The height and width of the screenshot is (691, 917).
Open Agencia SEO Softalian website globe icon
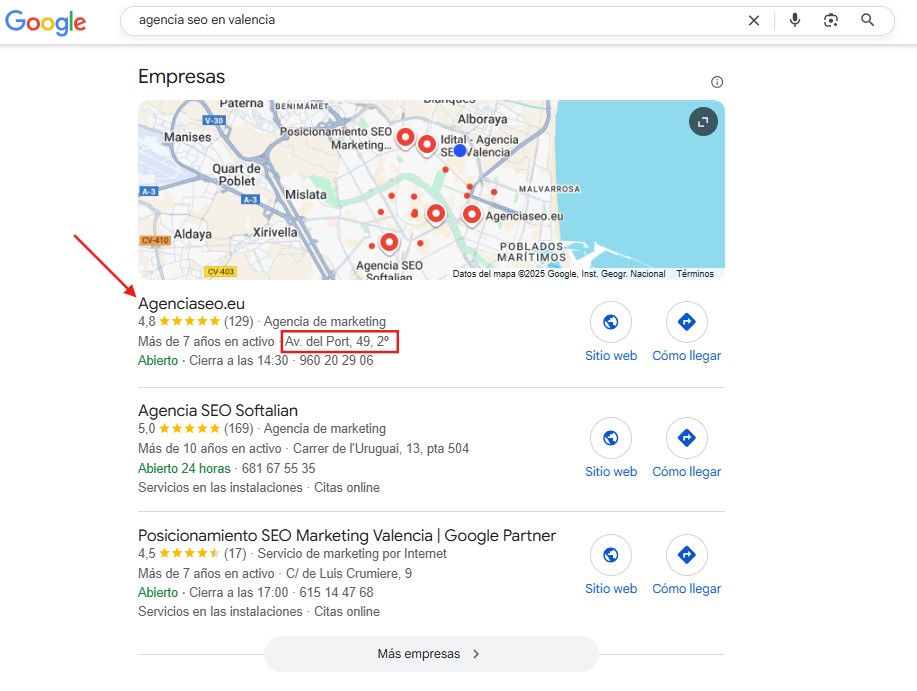(x=611, y=437)
